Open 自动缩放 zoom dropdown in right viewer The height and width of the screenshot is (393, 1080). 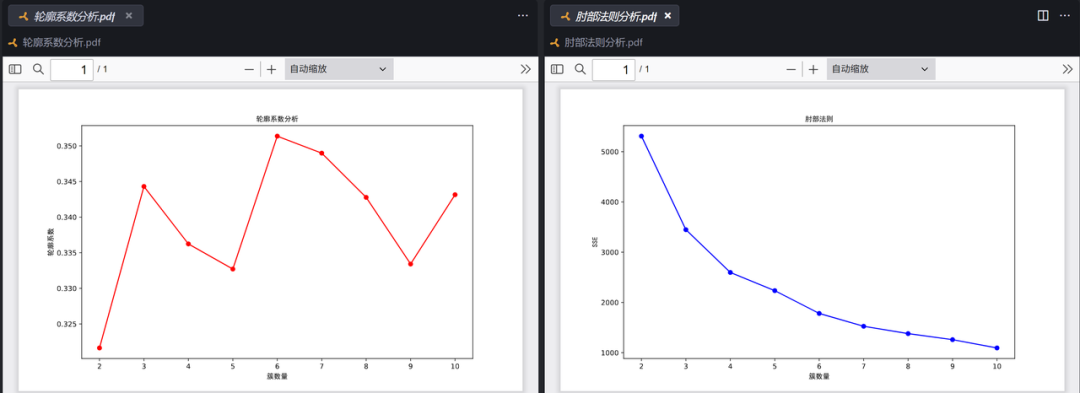pyautogui.click(x=881, y=69)
